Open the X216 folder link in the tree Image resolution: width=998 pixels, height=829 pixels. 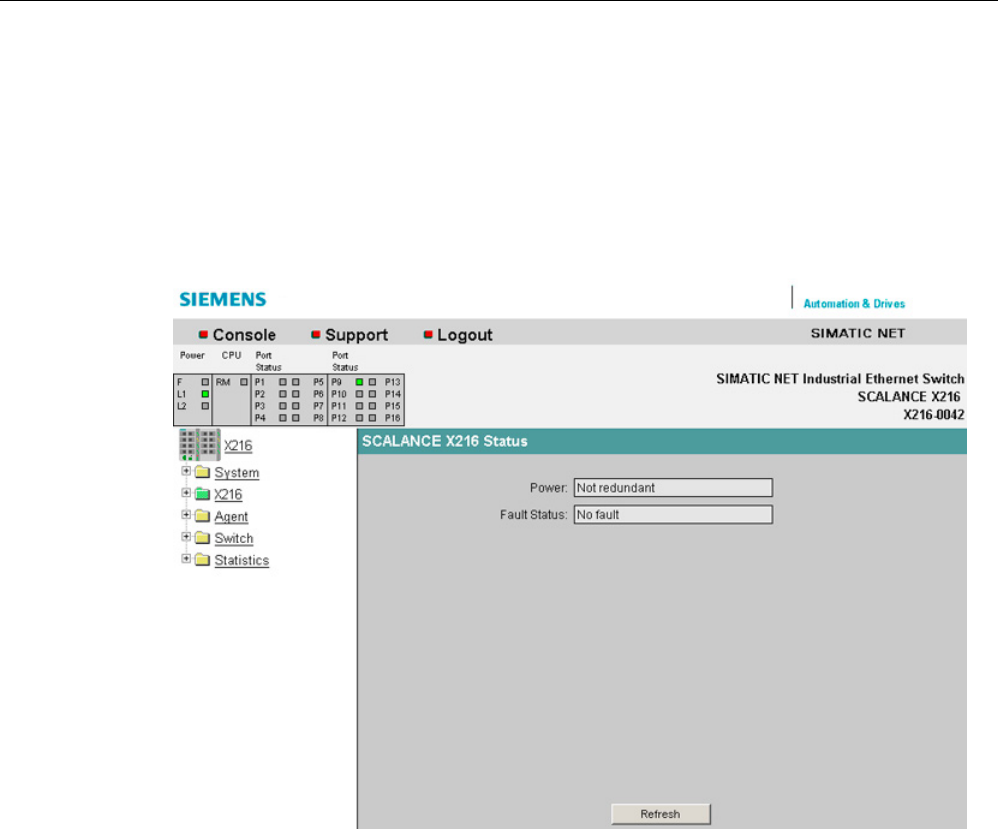(228, 495)
